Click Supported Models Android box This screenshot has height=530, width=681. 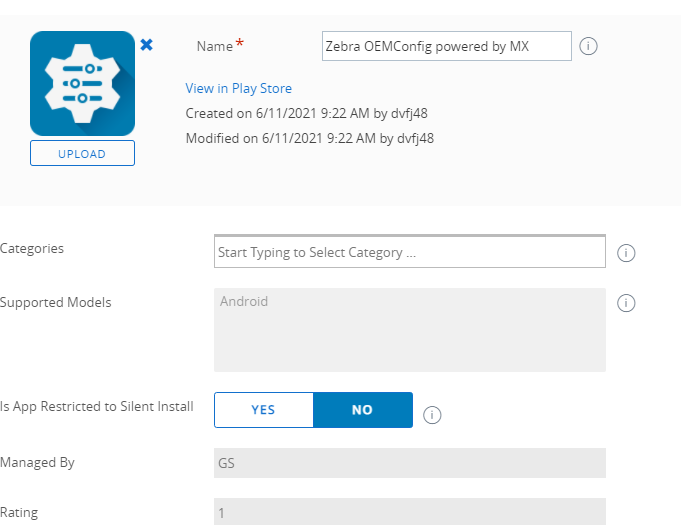click(410, 330)
